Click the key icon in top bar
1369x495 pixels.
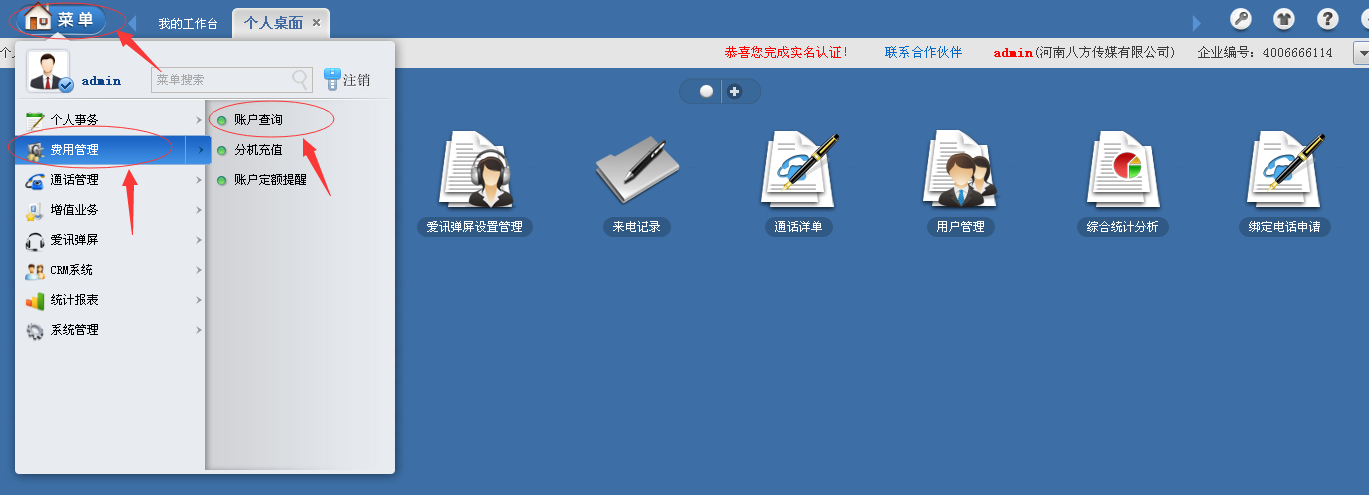pos(1240,19)
